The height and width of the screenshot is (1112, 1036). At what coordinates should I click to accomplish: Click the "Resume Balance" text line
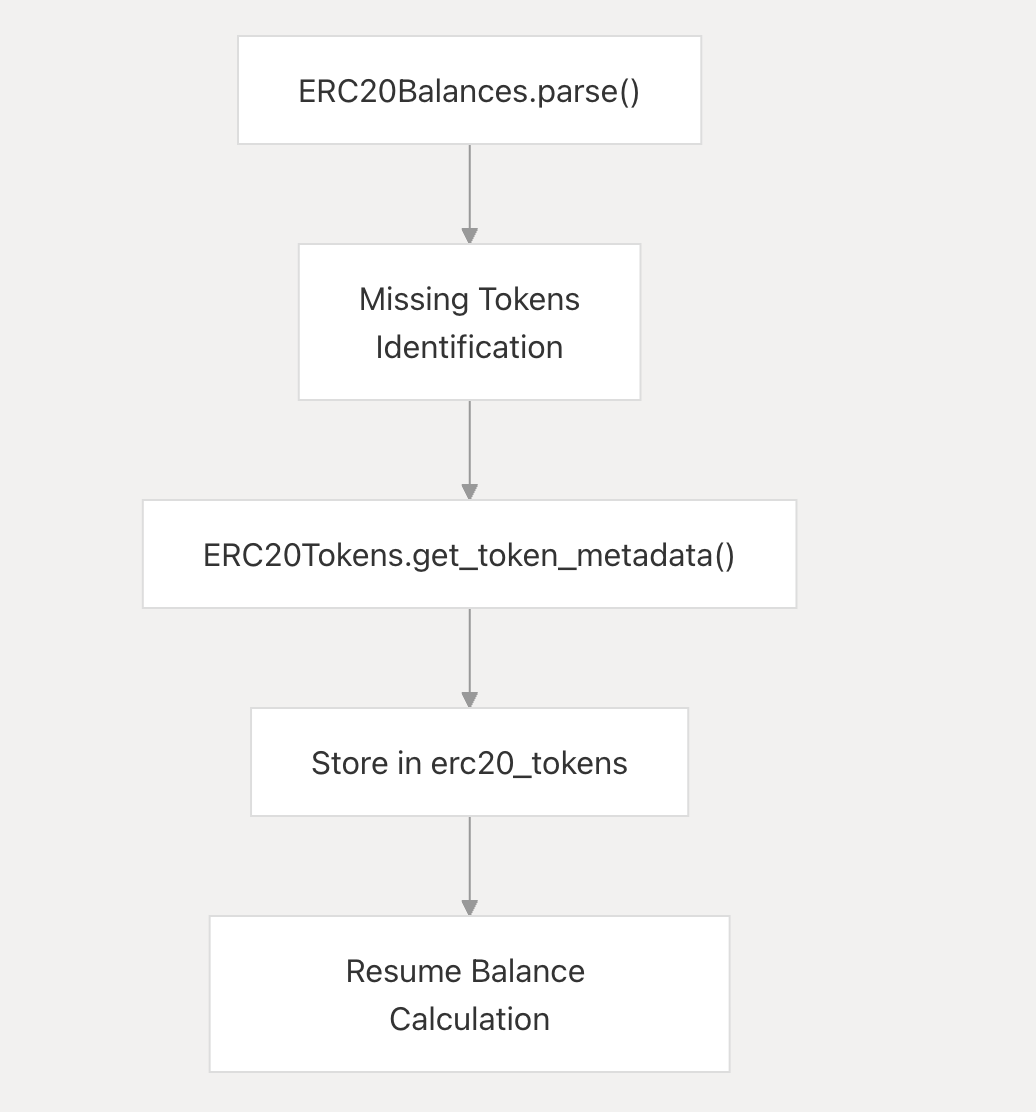coord(465,971)
